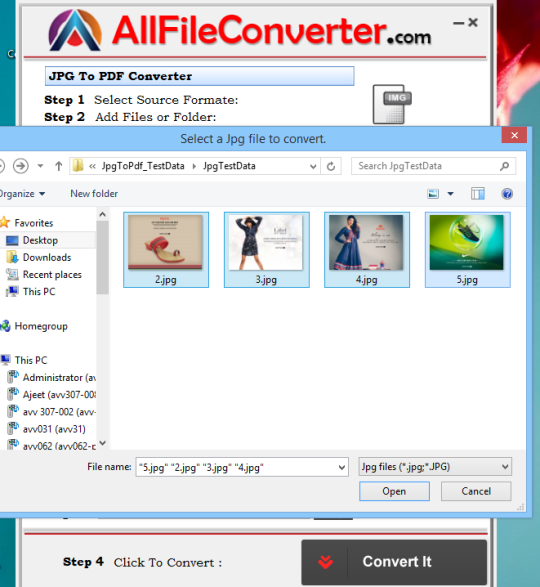
Task: Change the view icon mode
Action: 433,194
